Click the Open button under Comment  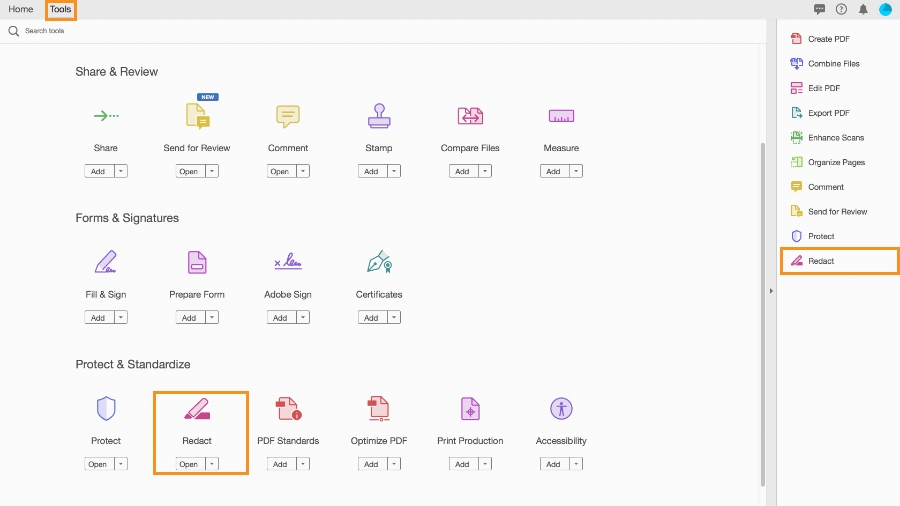coord(280,171)
